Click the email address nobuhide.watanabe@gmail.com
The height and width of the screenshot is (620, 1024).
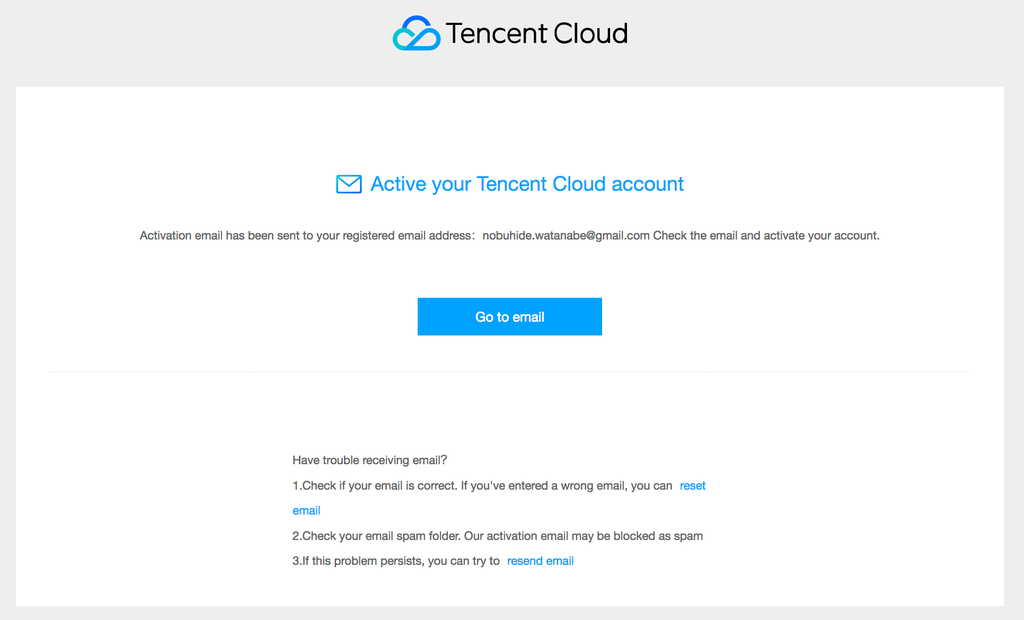566,235
